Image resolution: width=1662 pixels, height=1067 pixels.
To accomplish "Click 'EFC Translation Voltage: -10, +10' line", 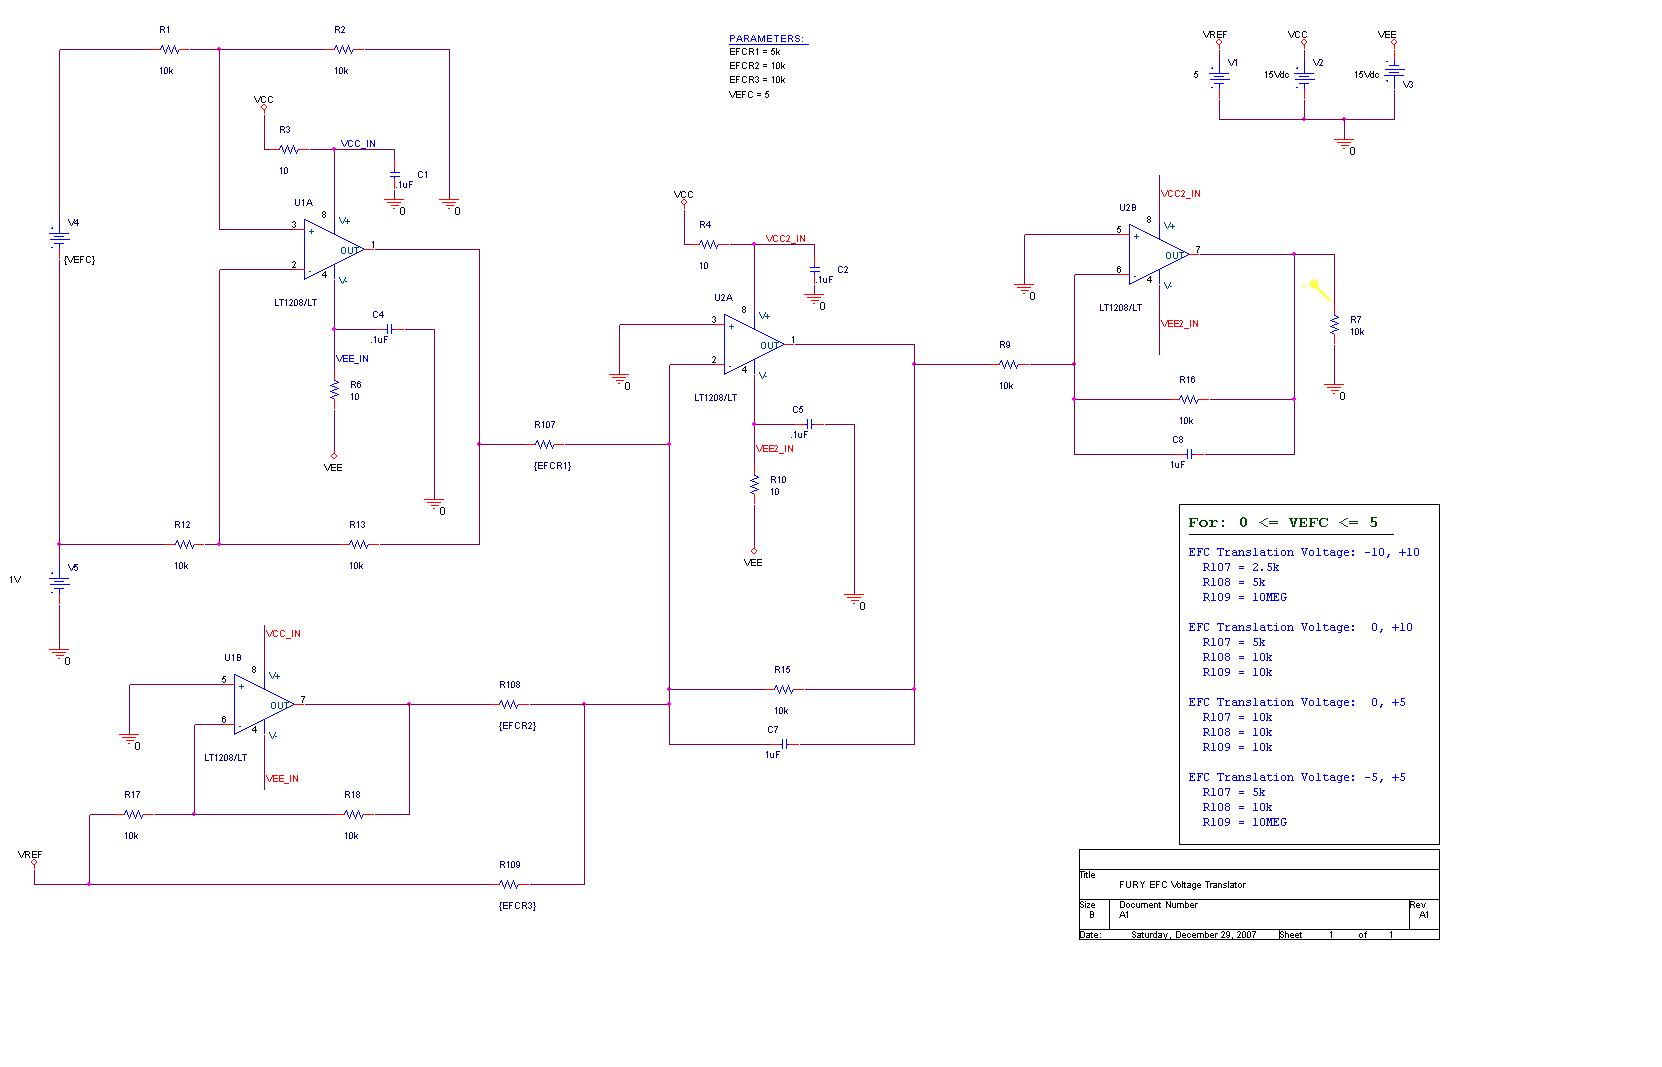I will (x=1304, y=552).
